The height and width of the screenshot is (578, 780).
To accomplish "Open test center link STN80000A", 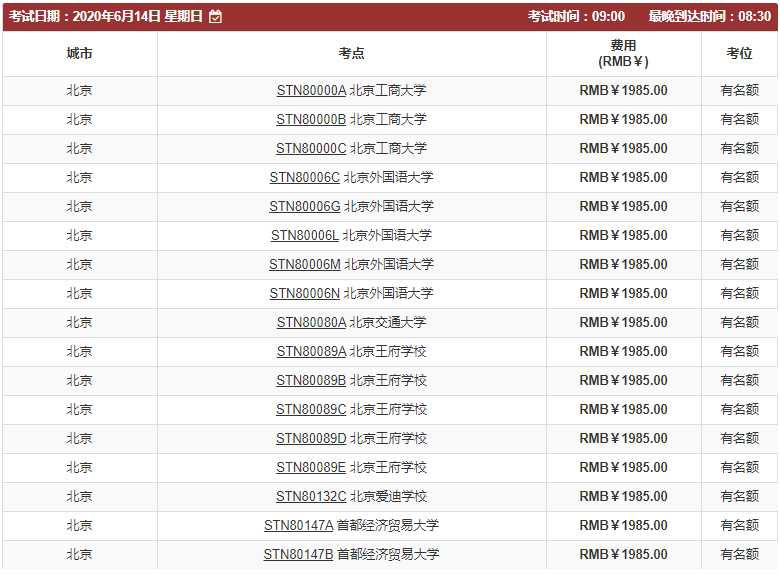I will 311,91.
